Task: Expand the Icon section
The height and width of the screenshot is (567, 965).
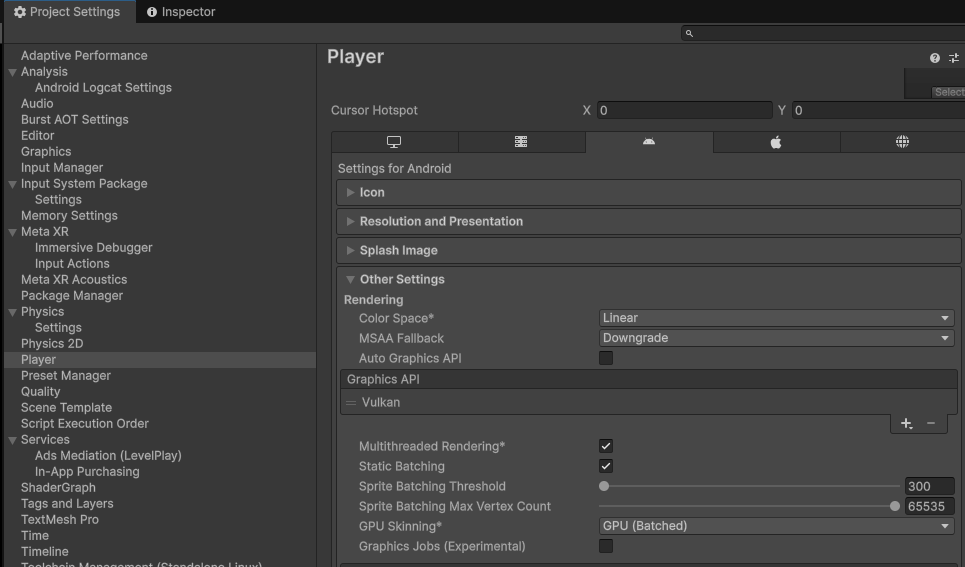Action: [649, 193]
